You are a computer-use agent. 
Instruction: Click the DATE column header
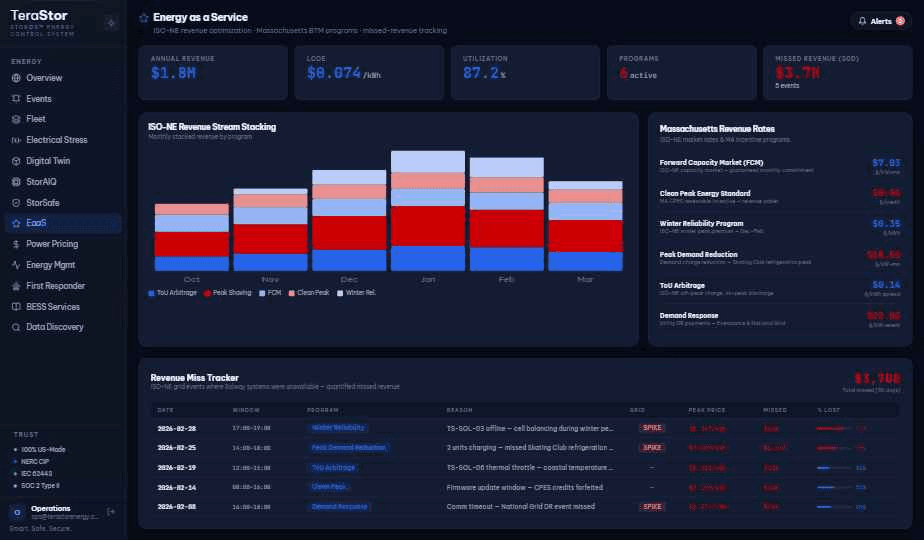click(x=165, y=410)
